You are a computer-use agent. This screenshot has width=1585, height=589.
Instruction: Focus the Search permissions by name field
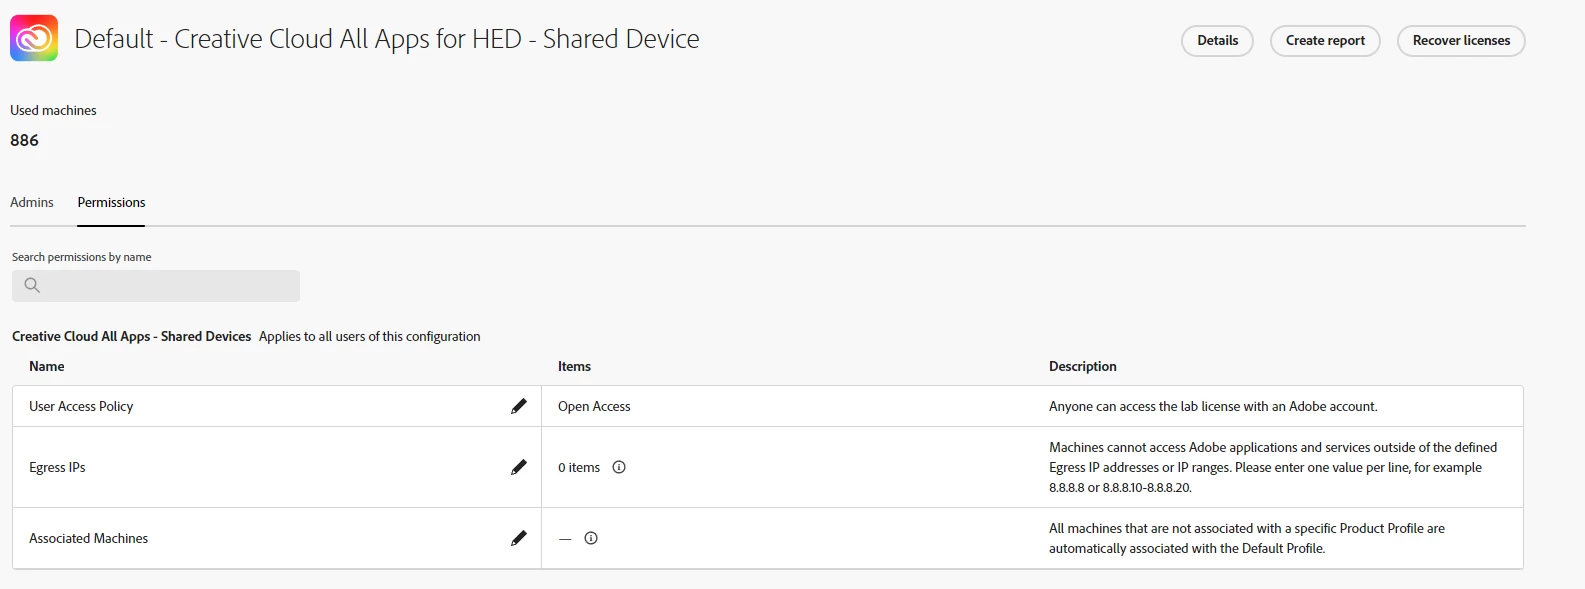[x=156, y=286]
